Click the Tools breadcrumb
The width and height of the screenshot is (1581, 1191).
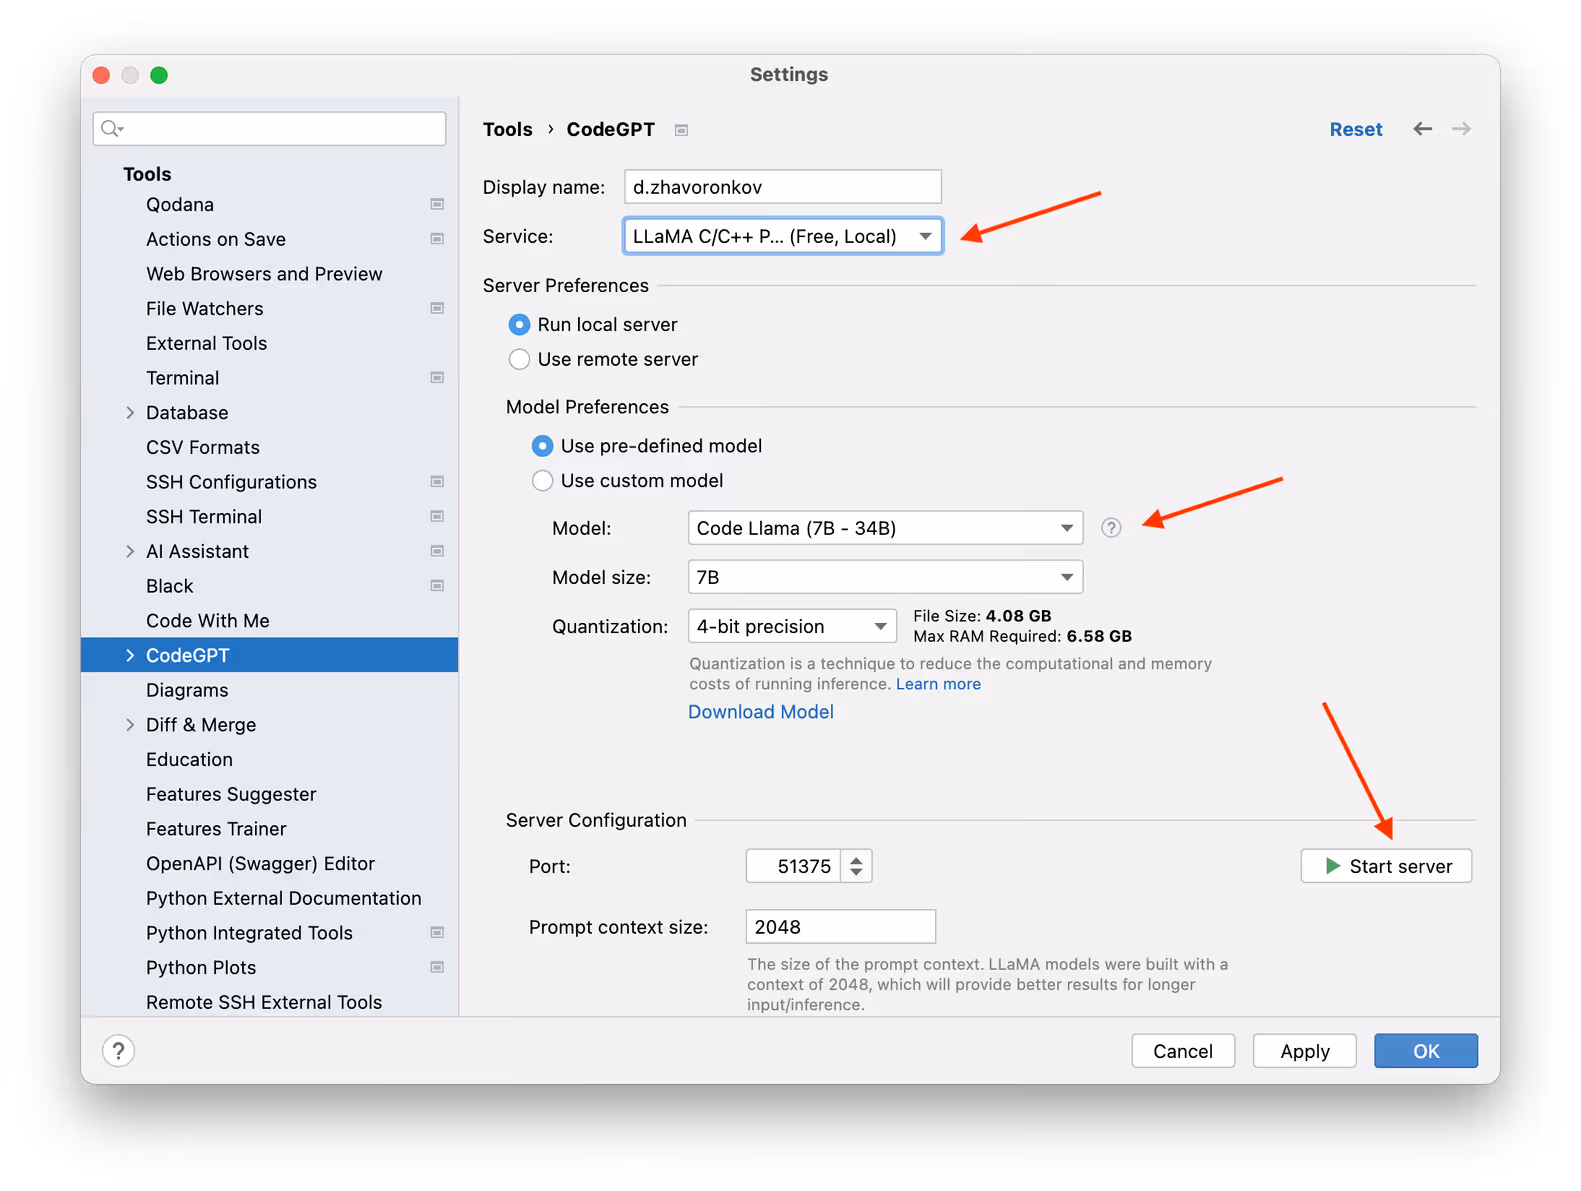[508, 129]
